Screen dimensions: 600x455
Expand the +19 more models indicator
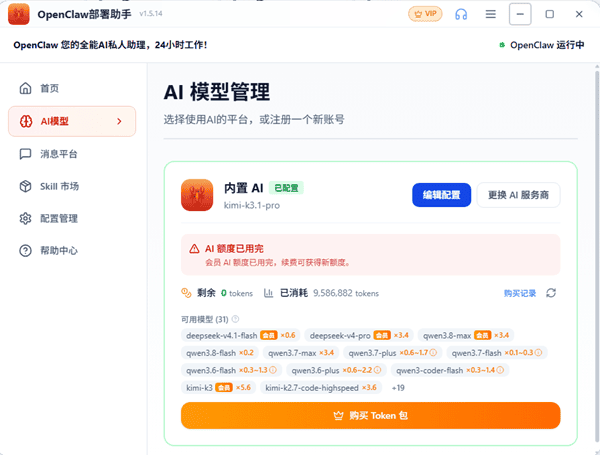tap(398, 388)
